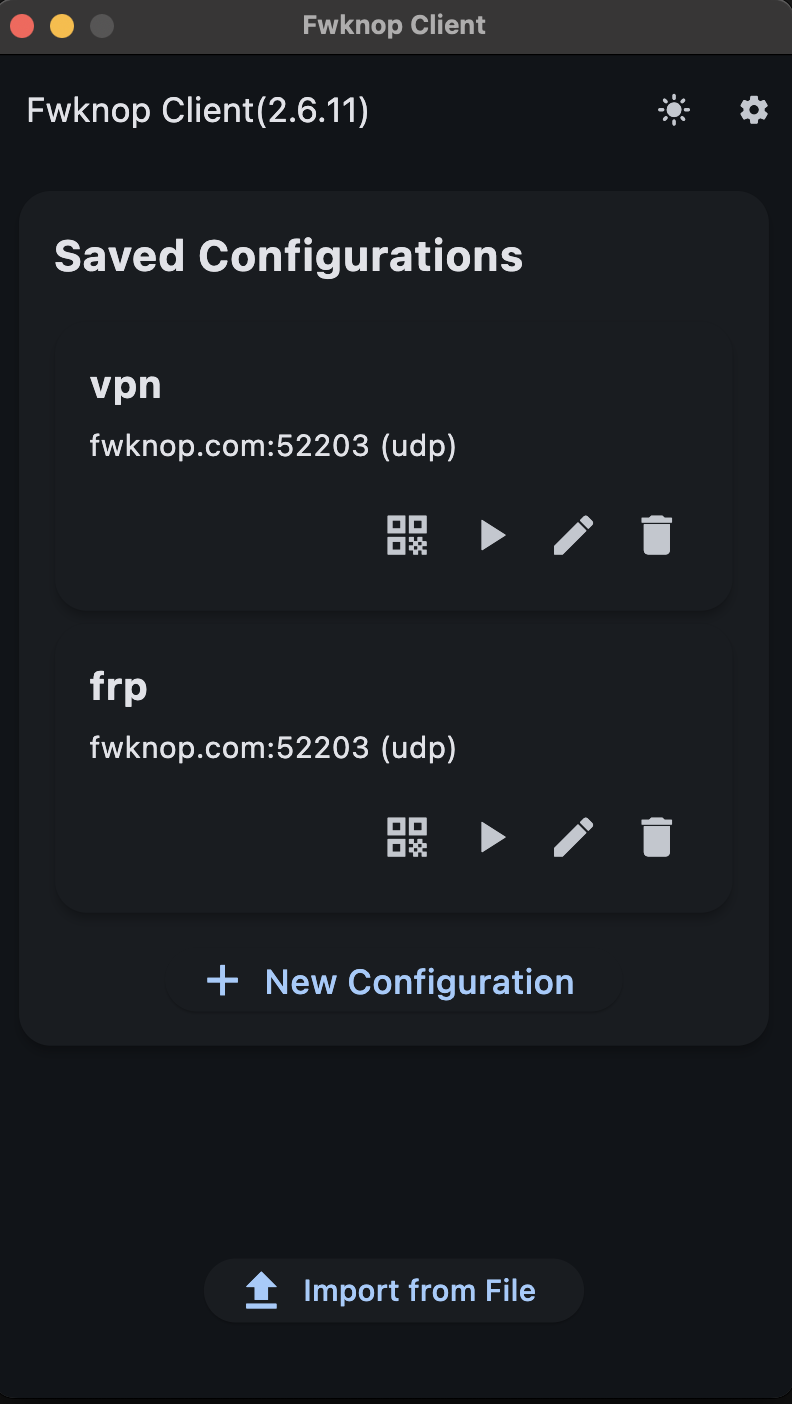Delete the vpn configuration with trash icon

[x=657, y=535]
